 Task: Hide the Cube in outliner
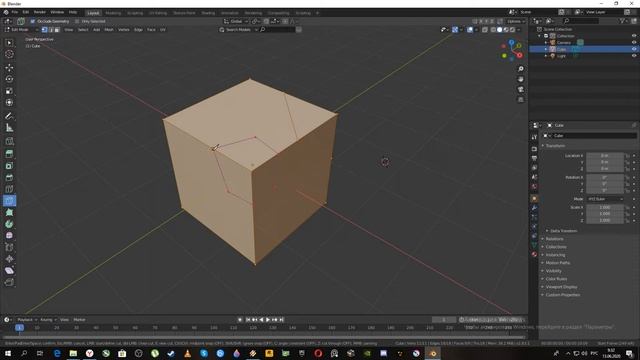(634, 49)
